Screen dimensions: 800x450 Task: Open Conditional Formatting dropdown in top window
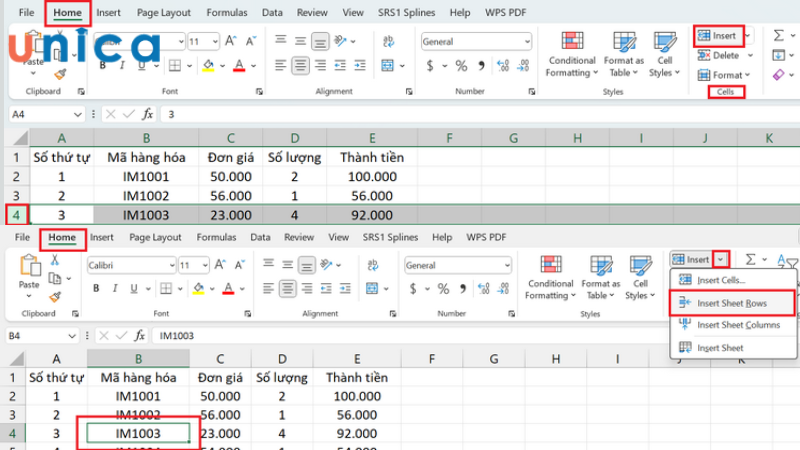pyautogui.click(x=572, y=55)
